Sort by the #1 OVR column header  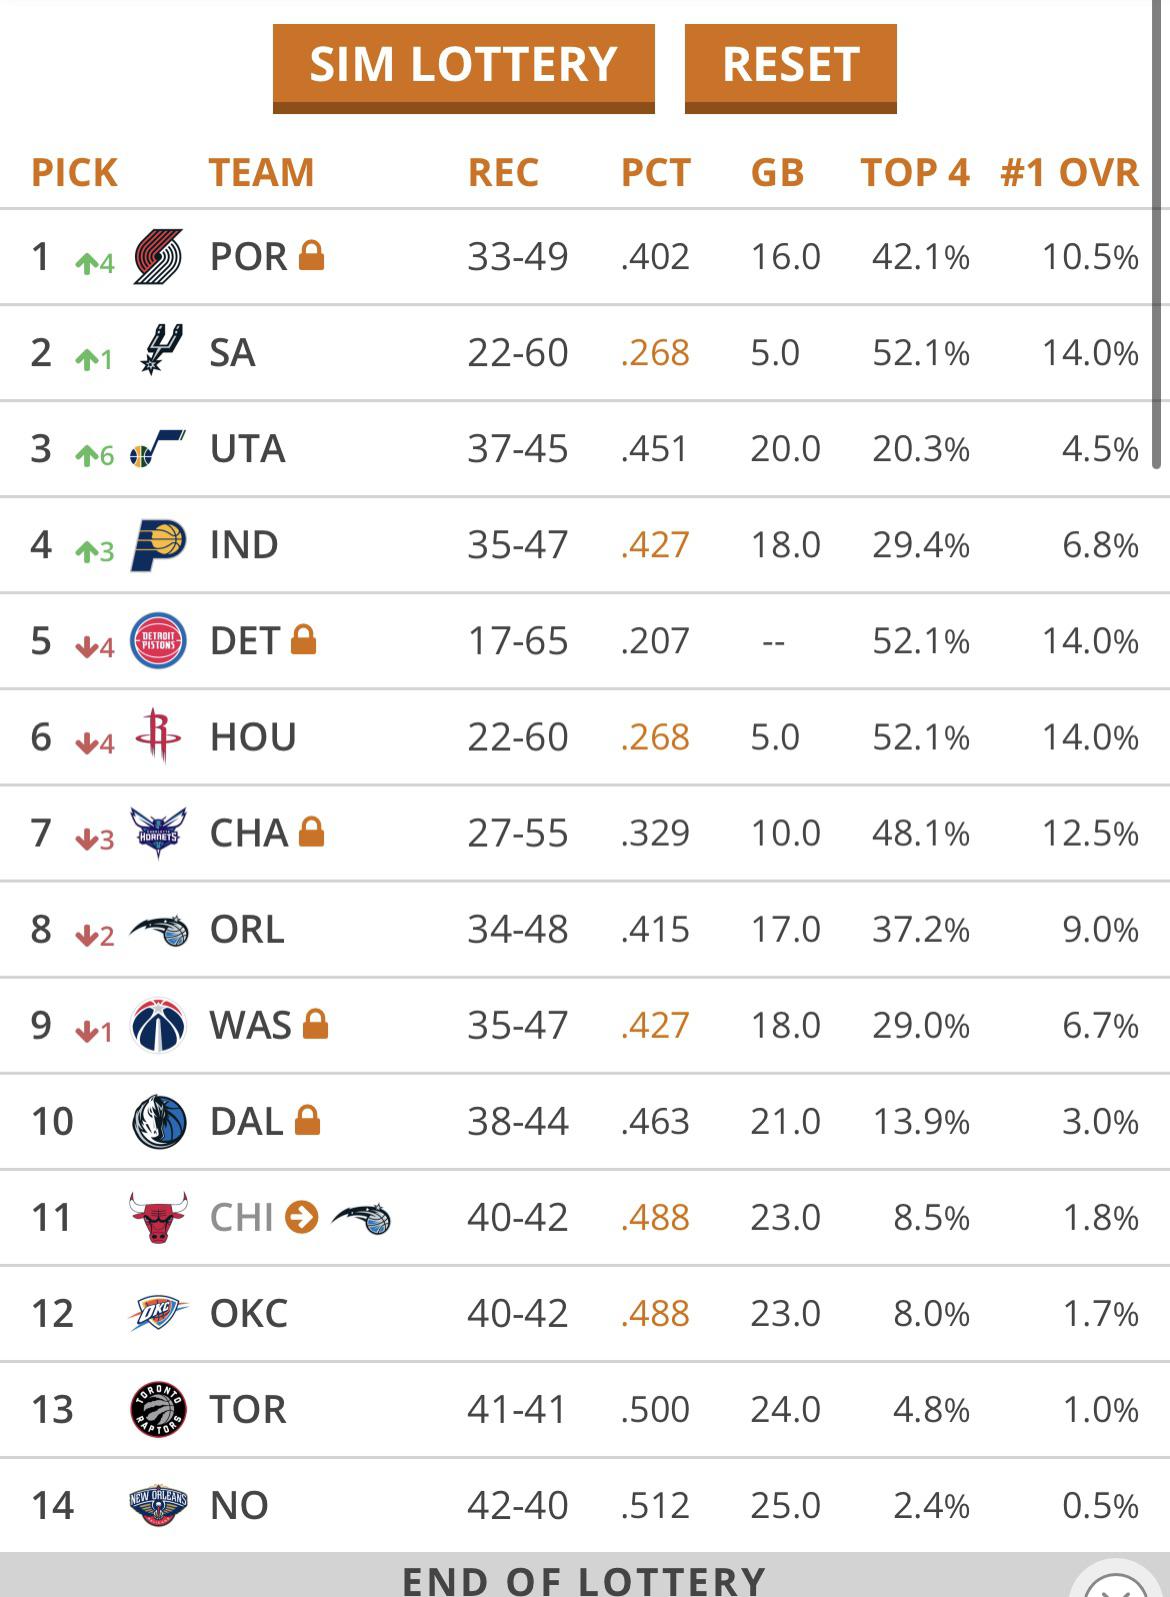(1069, 172)
